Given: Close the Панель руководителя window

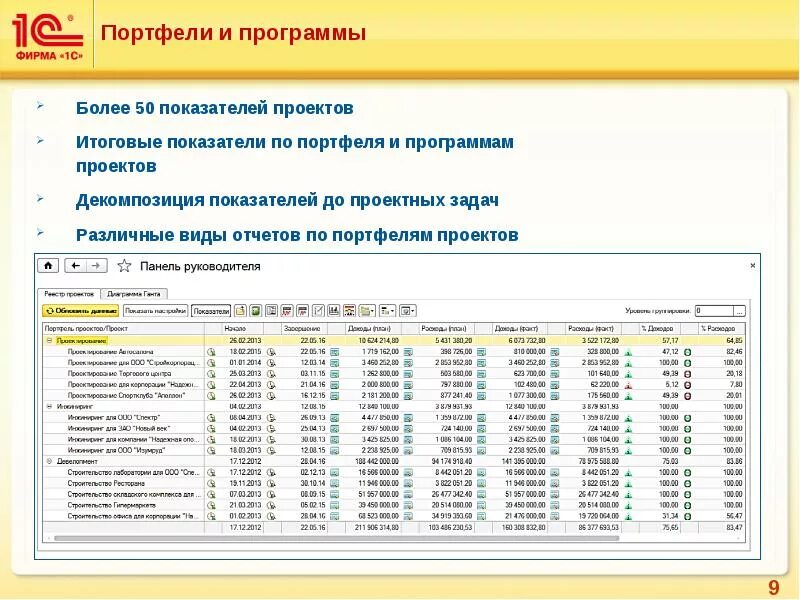Looking at the screenshot, I should (x=753, y=265).
